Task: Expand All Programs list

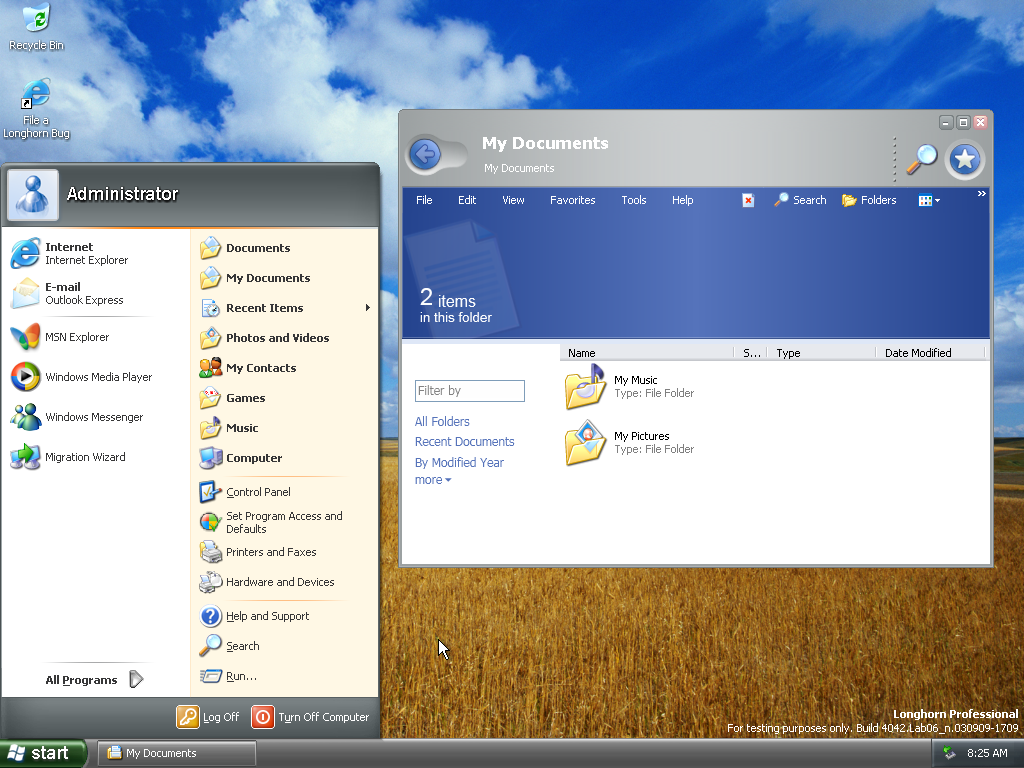Action: 95,680
